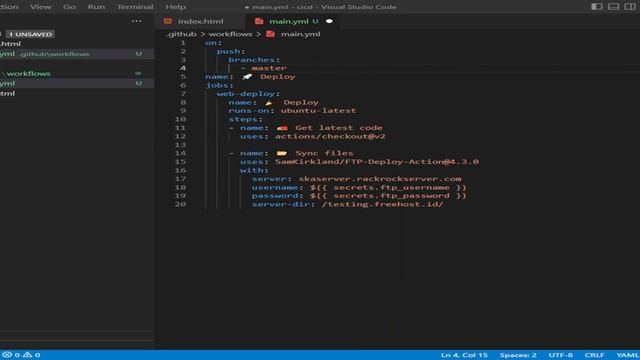Open the explorer more actions ellipsis
The height and width of the screenshot is (360, 640).
pyautogui.click(x=136, y=21)
